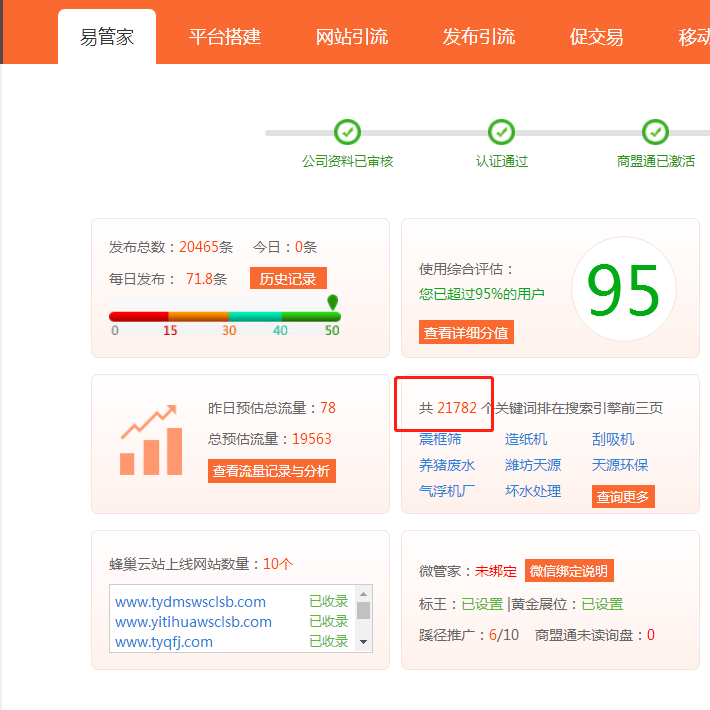
Task: Click the 公司资料已审核 green checkmark icon
Action: (347, 132)
